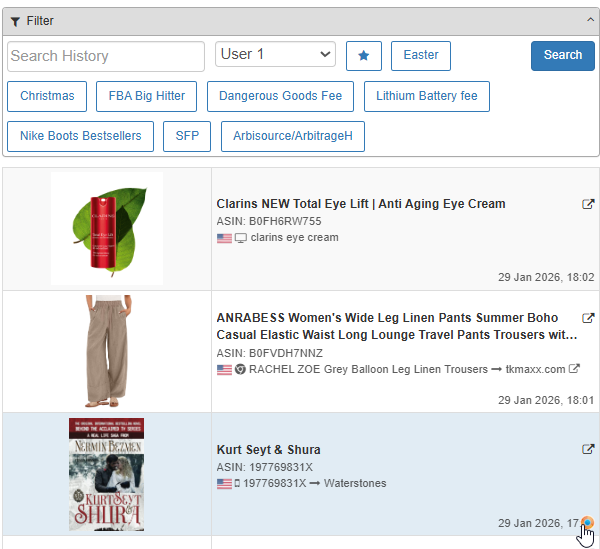Select the Dangerous Goods Fee tag
This screenshot has height=549, width=600.
coord(280,96)
